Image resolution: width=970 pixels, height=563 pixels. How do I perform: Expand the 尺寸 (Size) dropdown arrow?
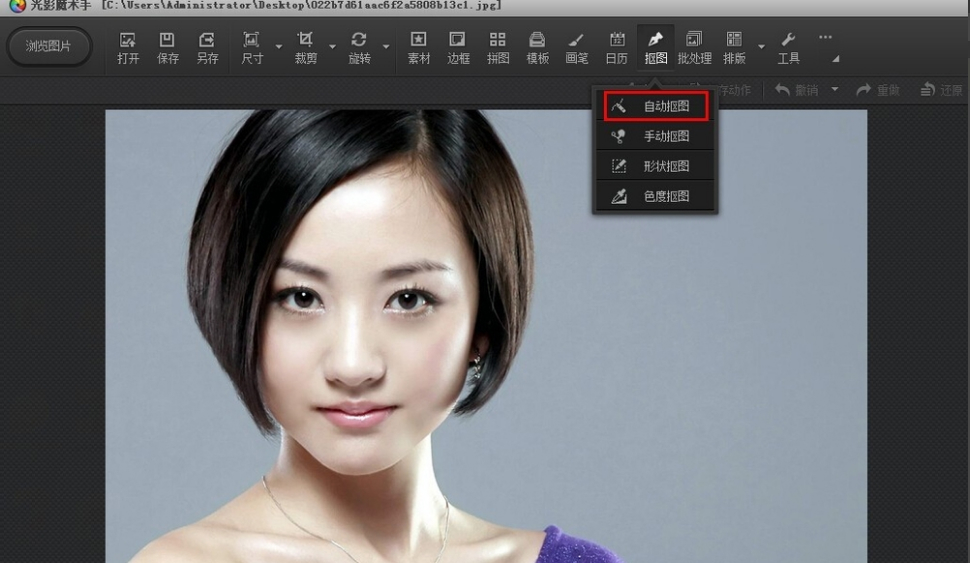pyautogui.click(x=278, y=46)
